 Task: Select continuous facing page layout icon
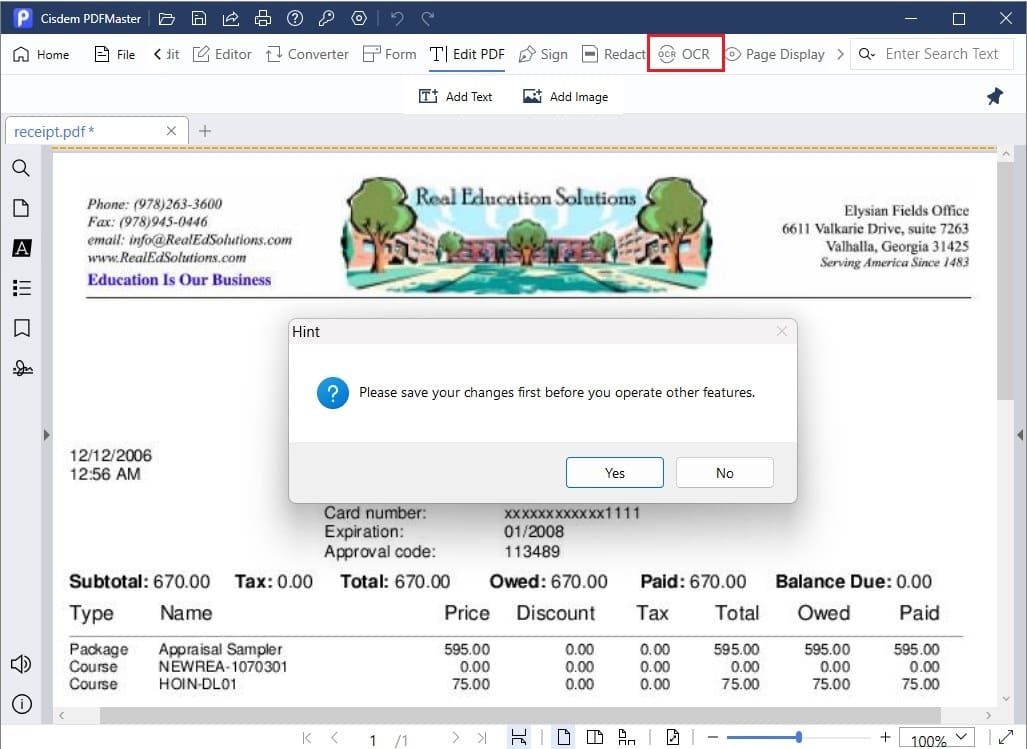627,737
